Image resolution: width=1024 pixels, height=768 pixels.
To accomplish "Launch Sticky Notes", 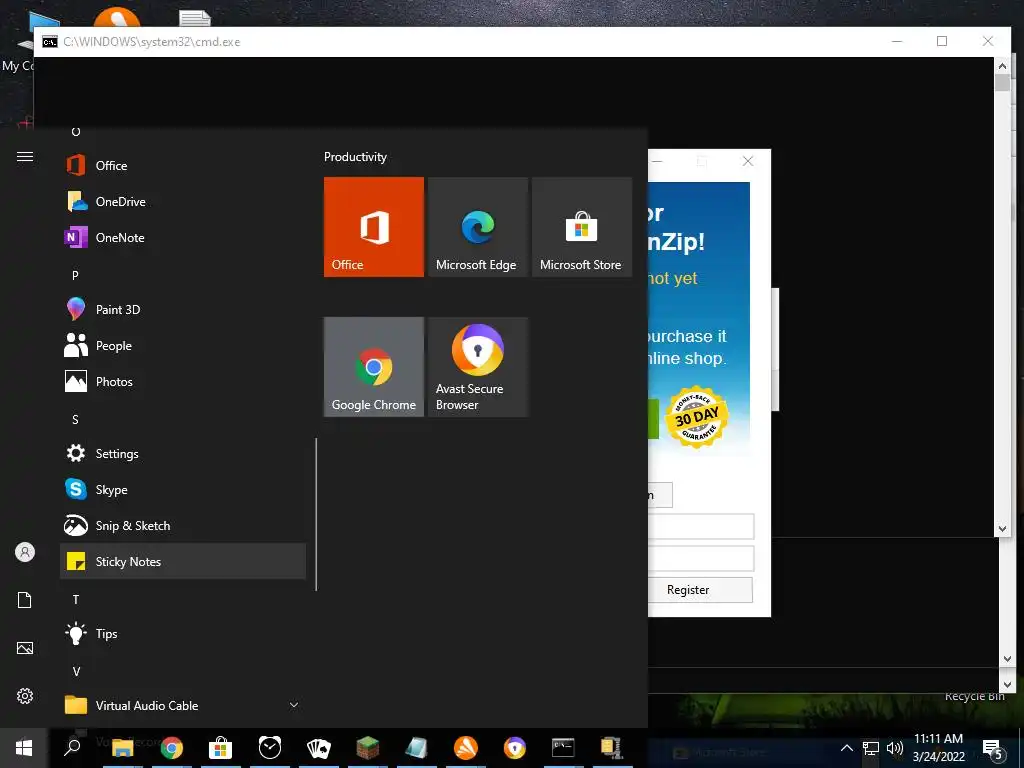I will (183, 561).
